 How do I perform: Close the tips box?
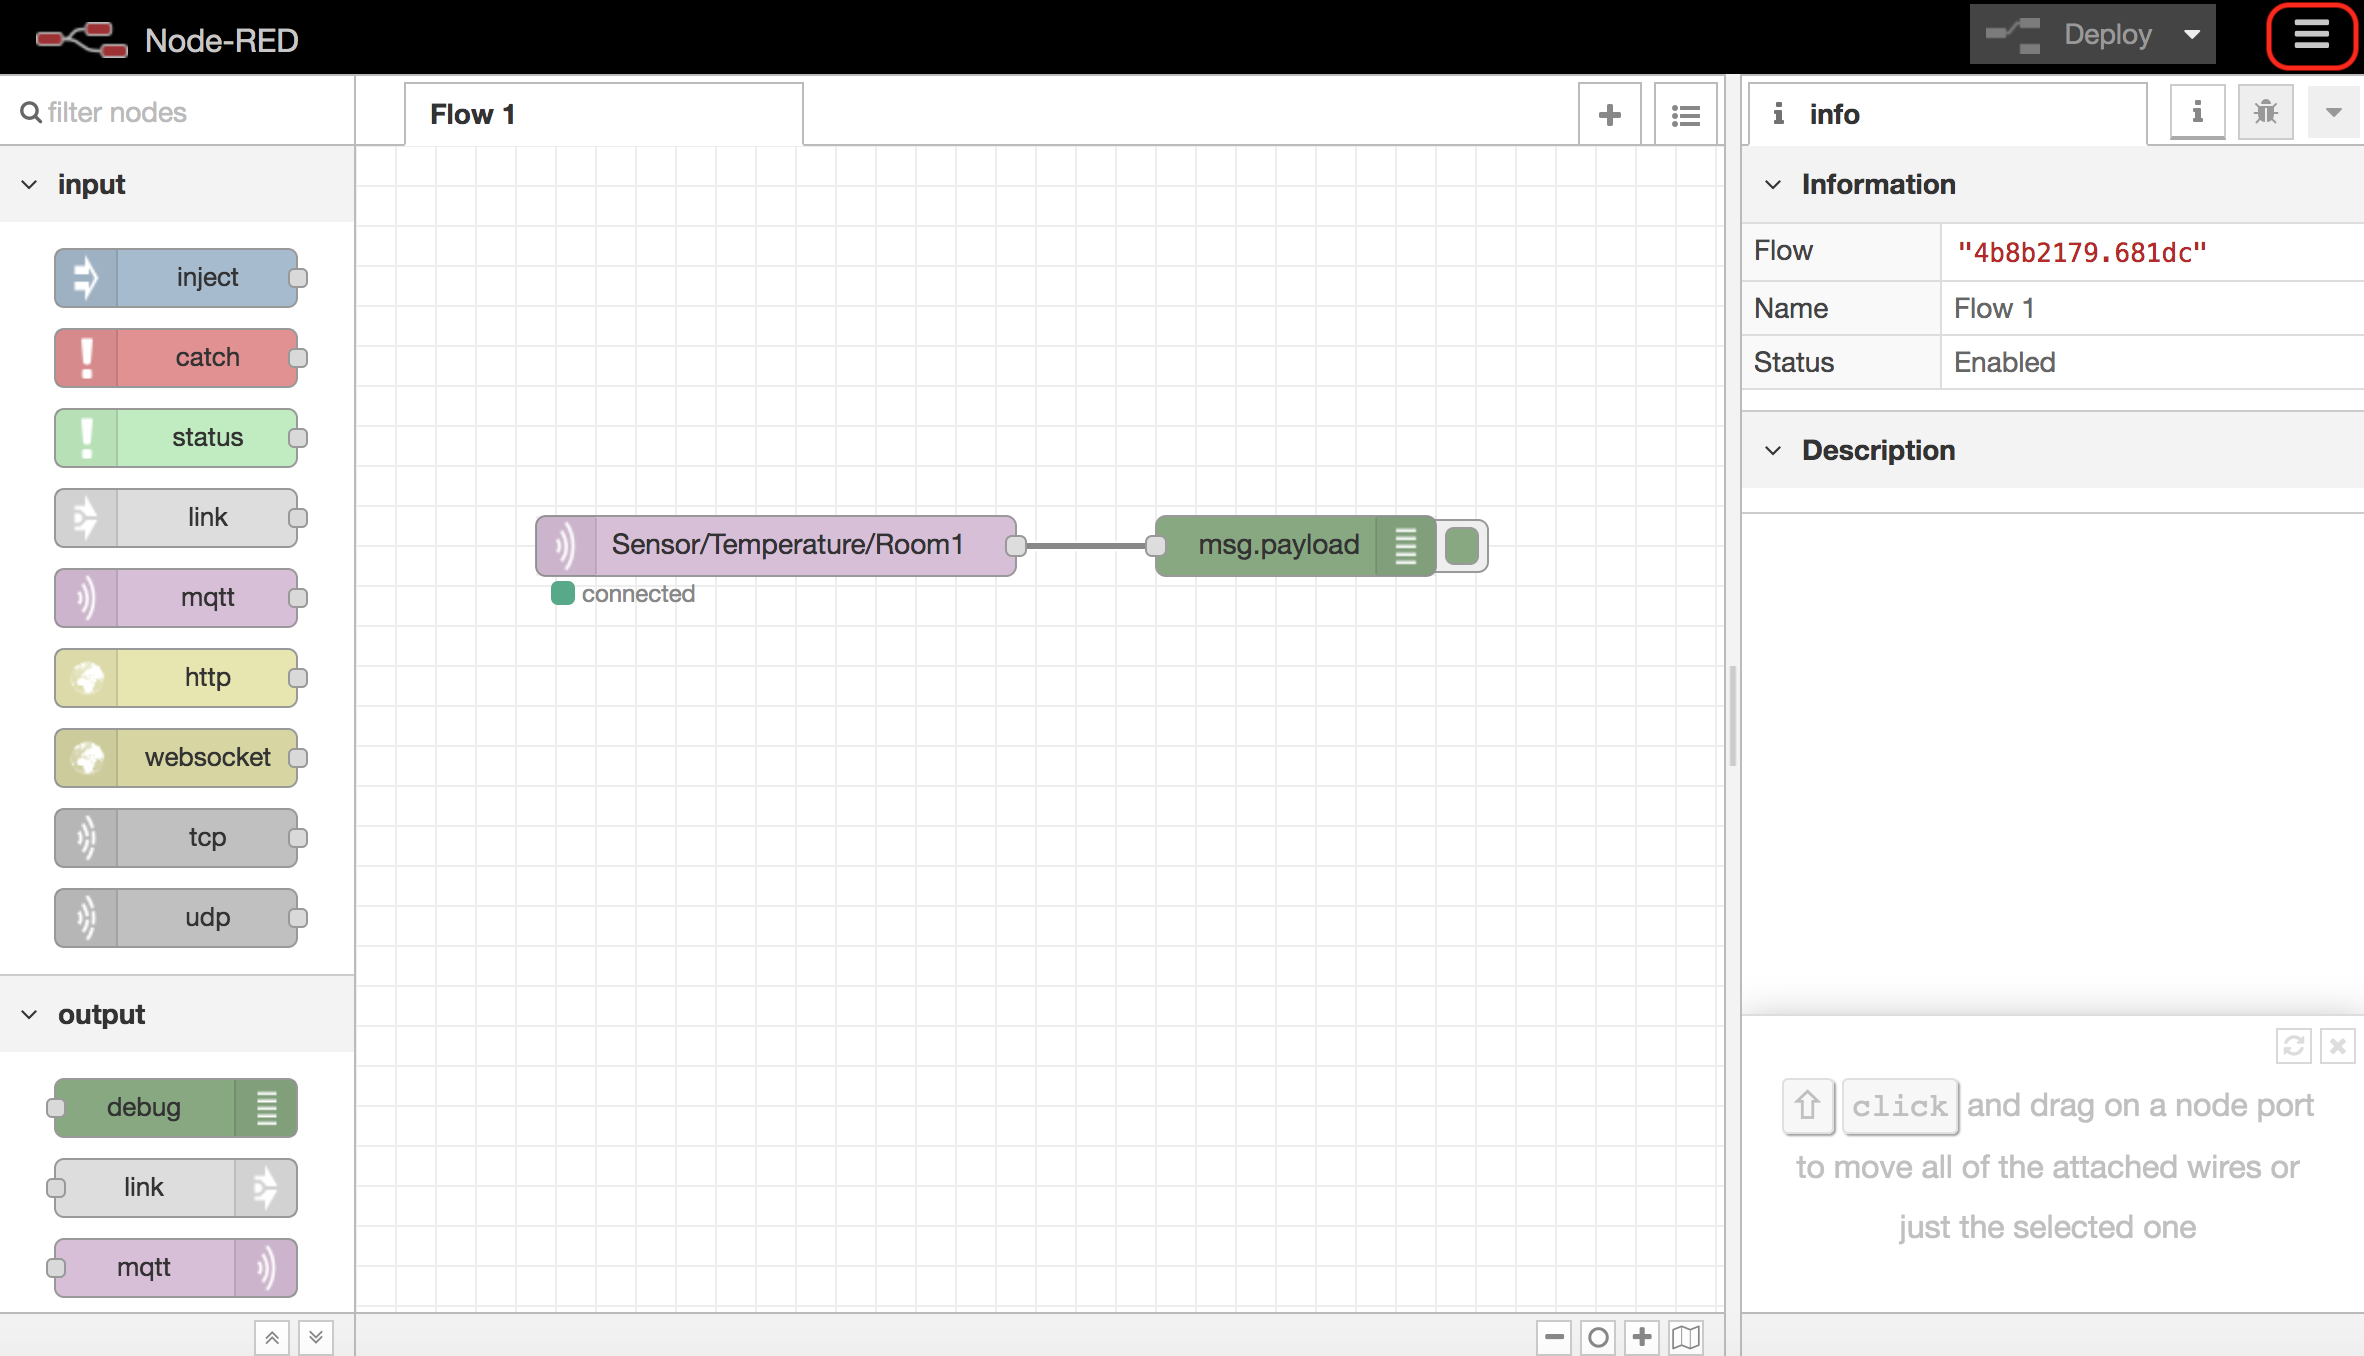[x=2338, y=1046]
